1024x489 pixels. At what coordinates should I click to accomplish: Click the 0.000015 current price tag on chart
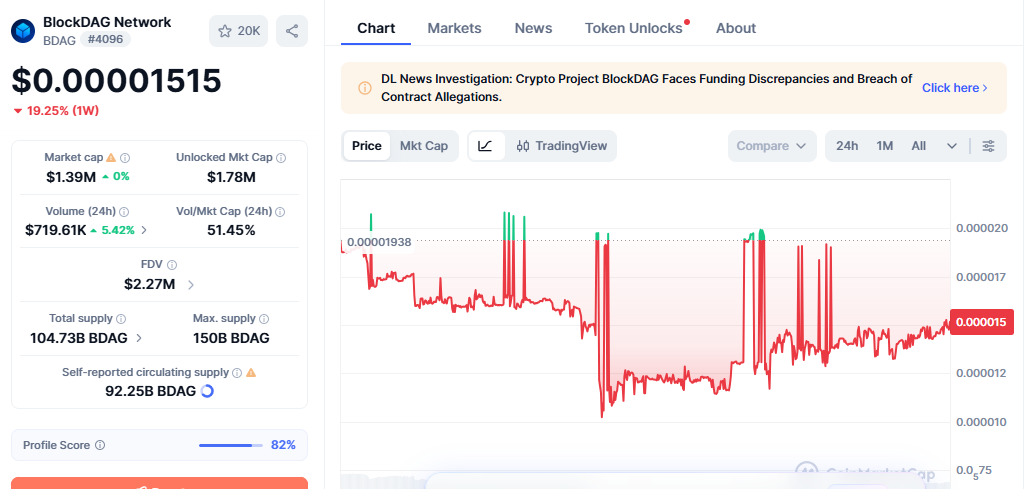(982, 322)
